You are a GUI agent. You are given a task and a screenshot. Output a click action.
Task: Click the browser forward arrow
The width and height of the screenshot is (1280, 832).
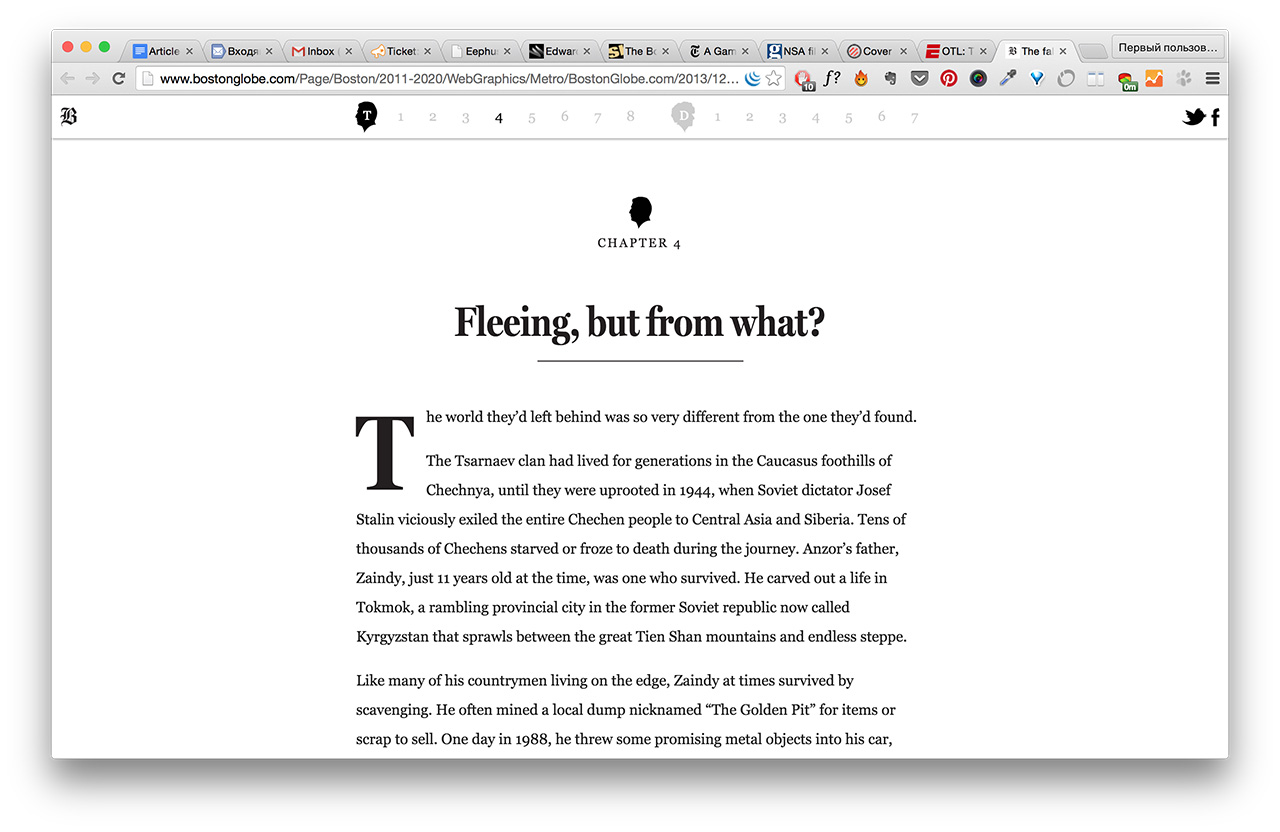tap(93, 78)
